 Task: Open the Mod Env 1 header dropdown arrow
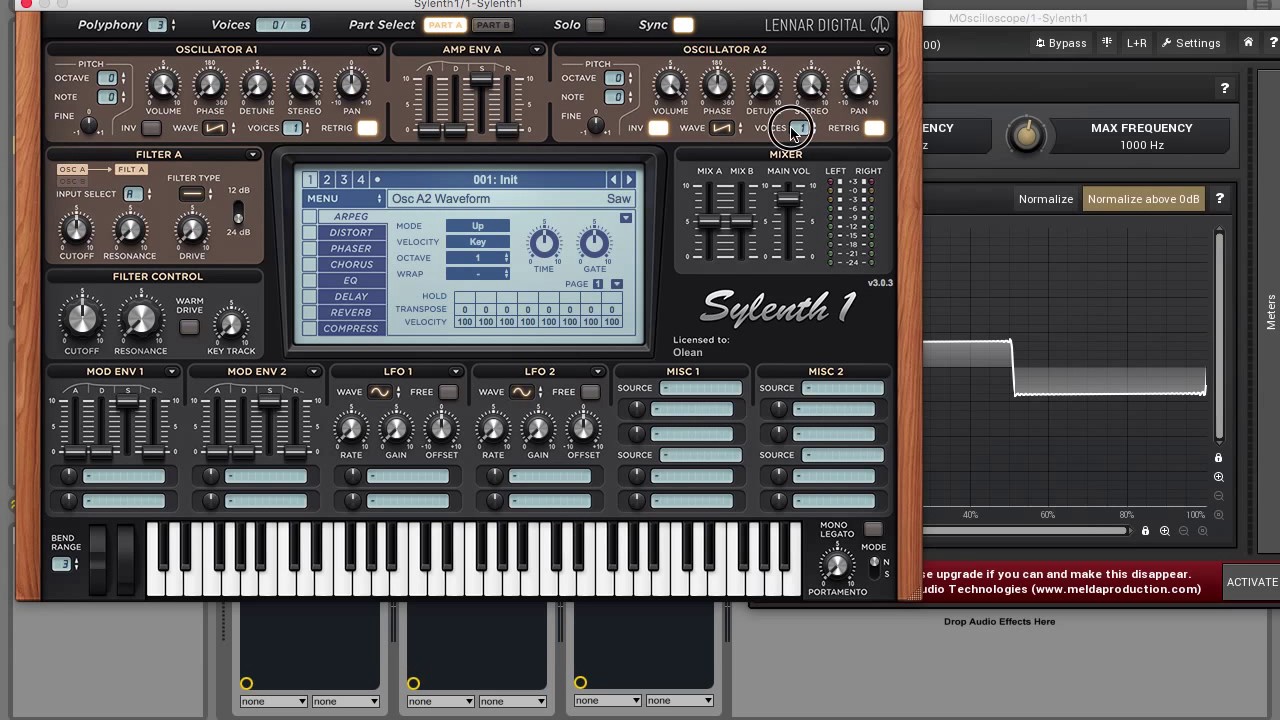click(x=171, y=372)
